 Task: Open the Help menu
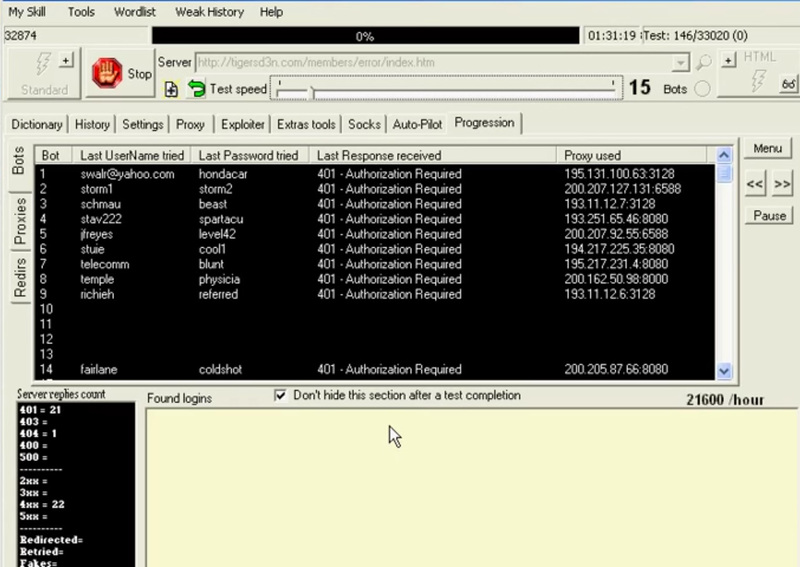[271, 12]
